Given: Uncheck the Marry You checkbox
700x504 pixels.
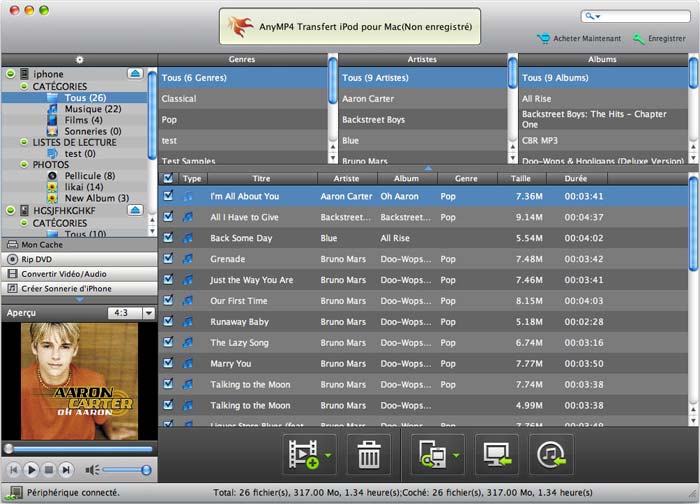Looking at the screenshot, I should pyautogui.click(x=168, y=363).
